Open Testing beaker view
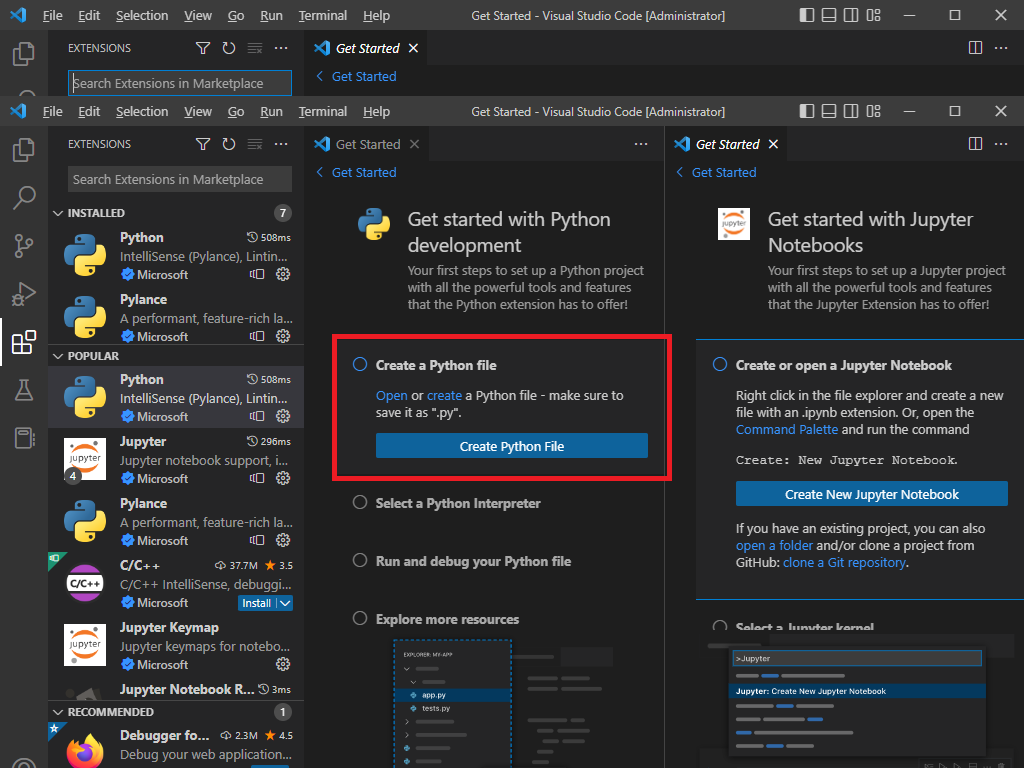This screenshot has width=1024, height=768. (x=24, y=390)
